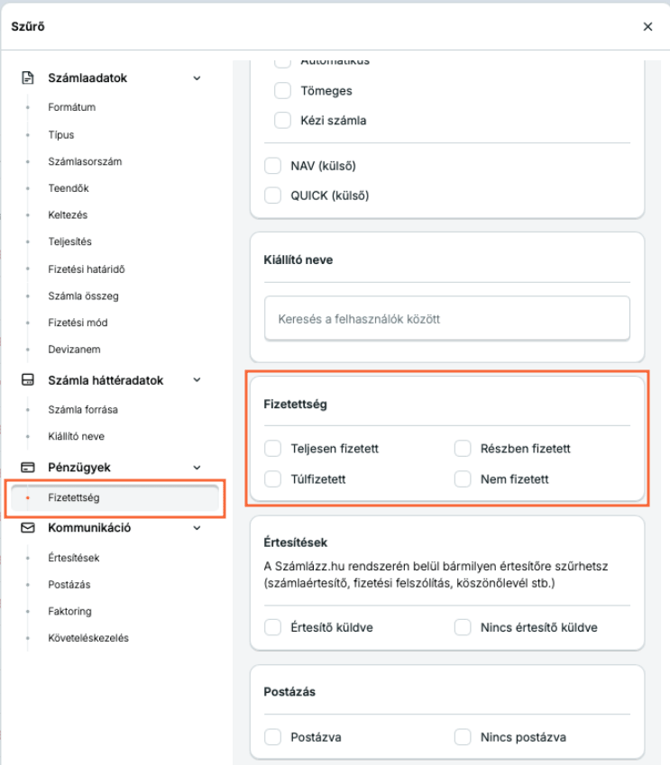This screenshot has height=765, width=670.
Task: Click the Számla háttéradatok section icon
Action: click(x=28, y=380)
